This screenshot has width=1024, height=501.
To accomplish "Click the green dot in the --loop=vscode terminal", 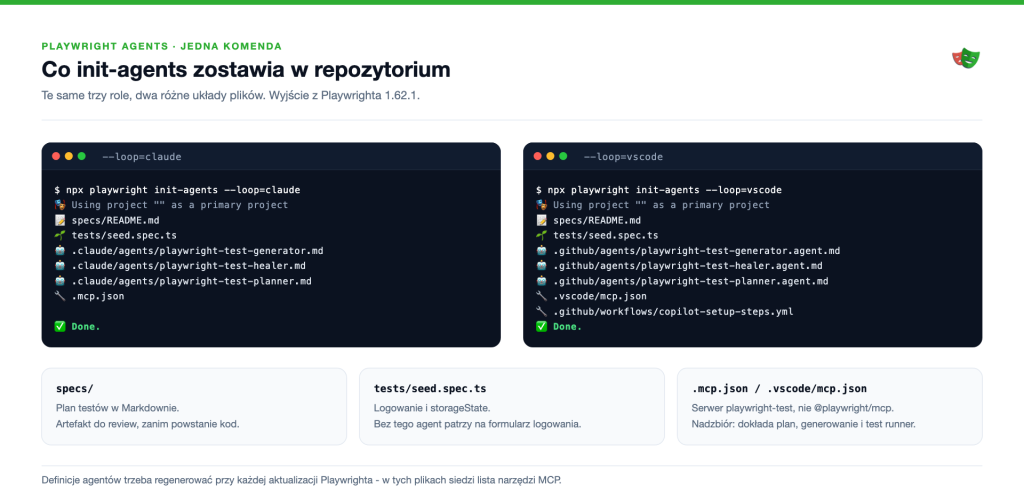I will pyautogui.click(x=563, y=156).
